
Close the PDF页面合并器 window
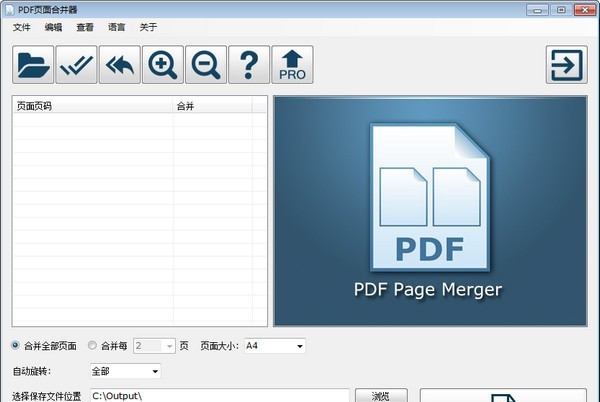coord(585,10)
